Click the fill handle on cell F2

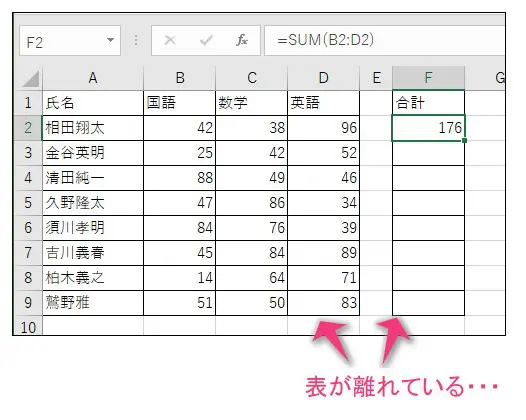pos(464,140)
